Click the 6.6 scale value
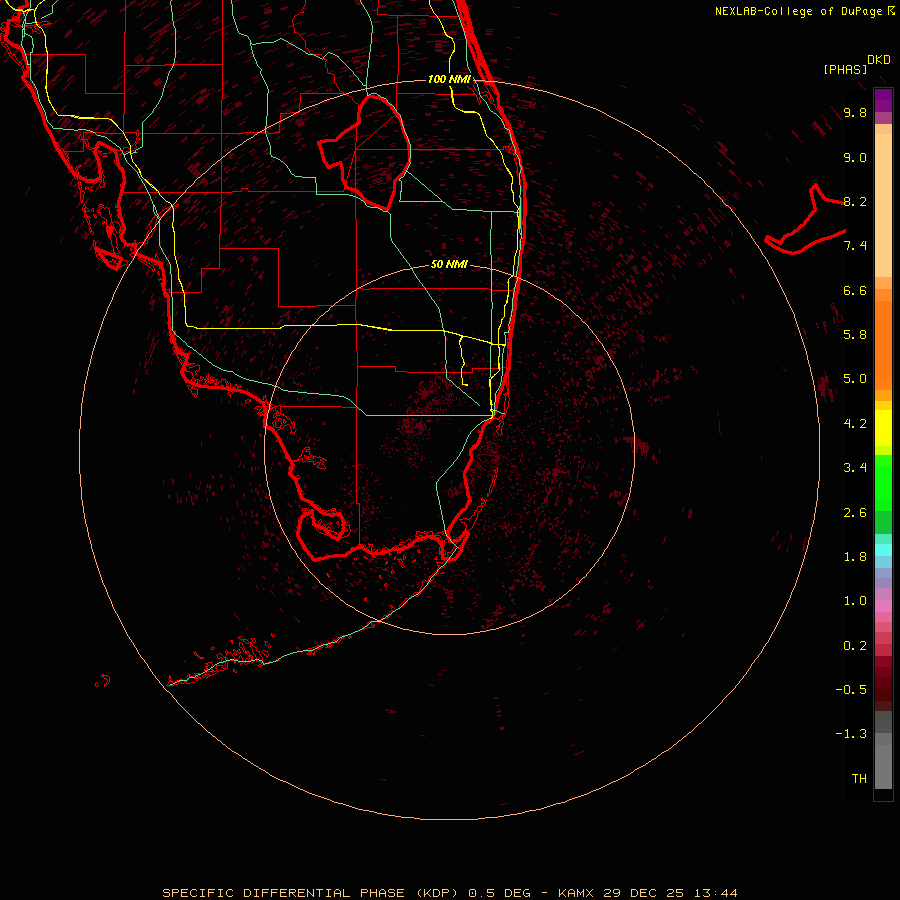The width and height of the screenshot is (900, 900). click(x=855, y=290)
